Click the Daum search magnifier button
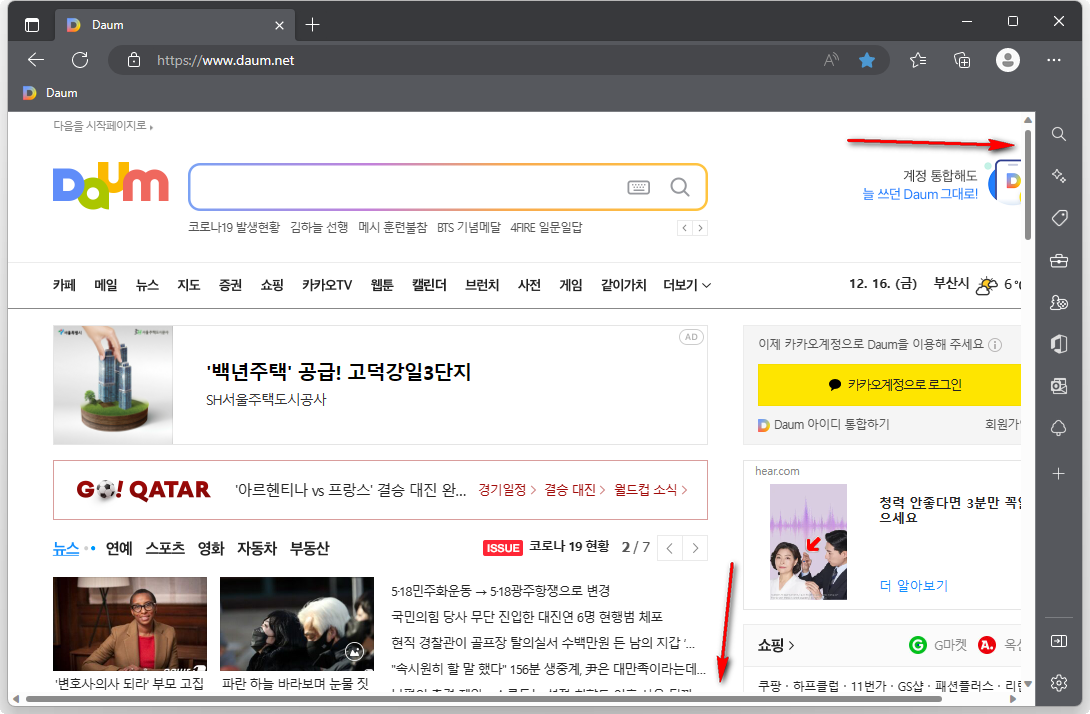Viewport: 1090px width, 714px height. [680, 187]
